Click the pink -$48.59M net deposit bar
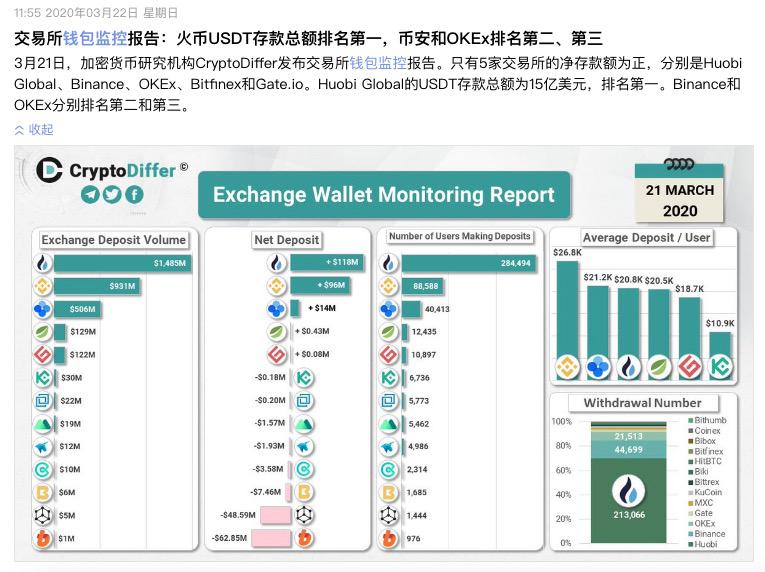765x572 pixels. click(276, 515)
